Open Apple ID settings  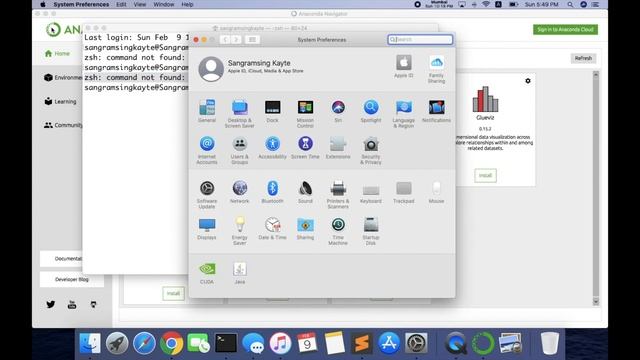point(404,66)
